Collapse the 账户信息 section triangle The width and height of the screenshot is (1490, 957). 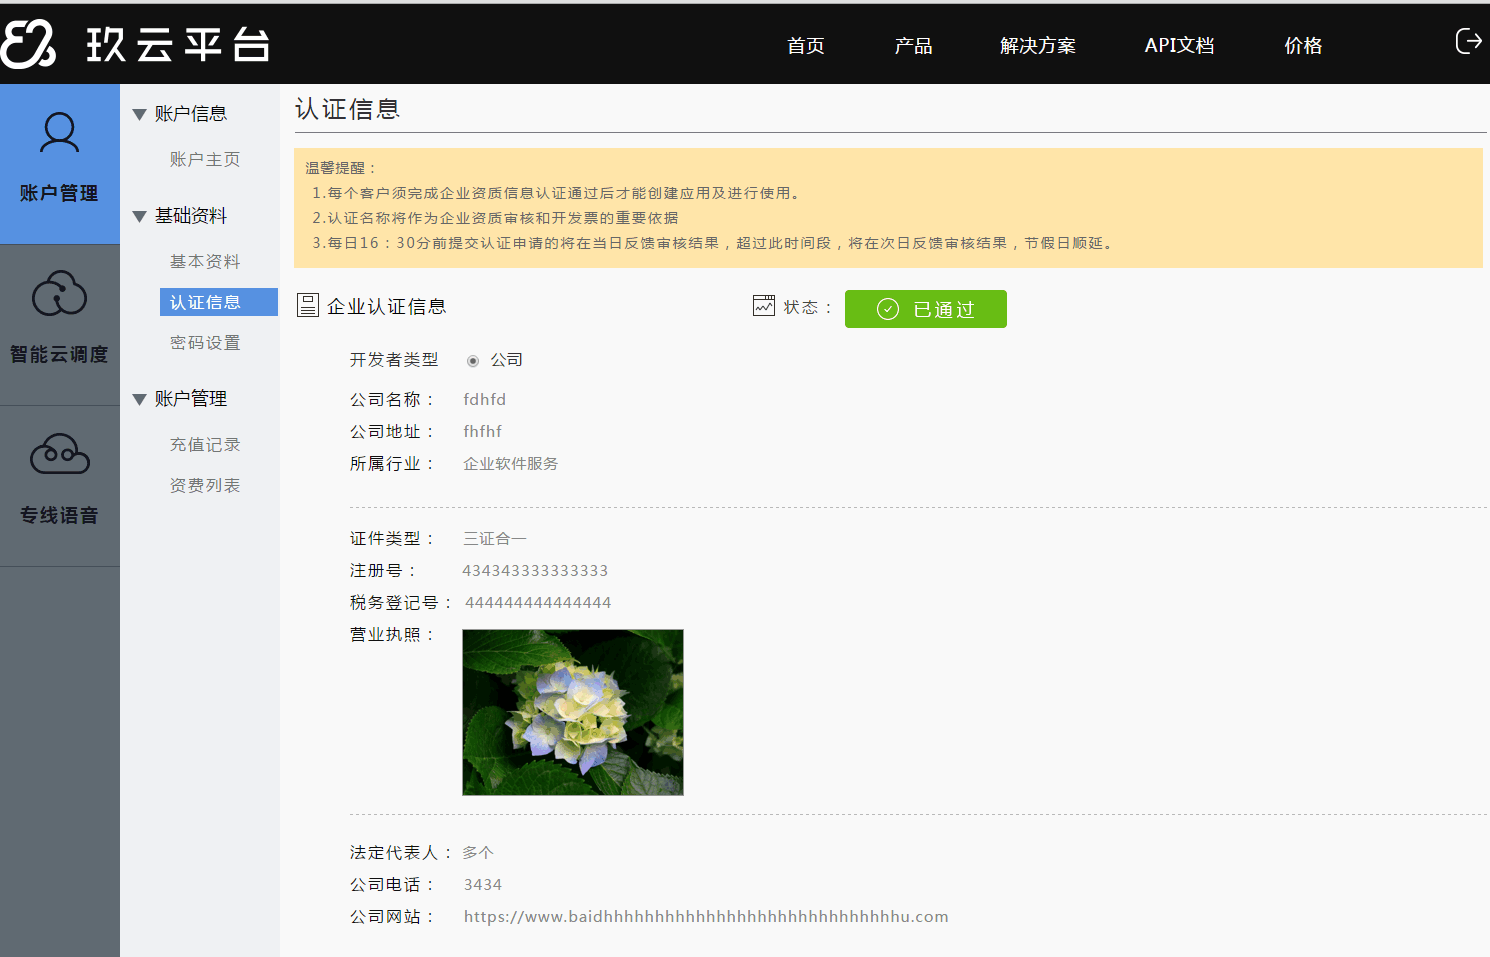139,115
